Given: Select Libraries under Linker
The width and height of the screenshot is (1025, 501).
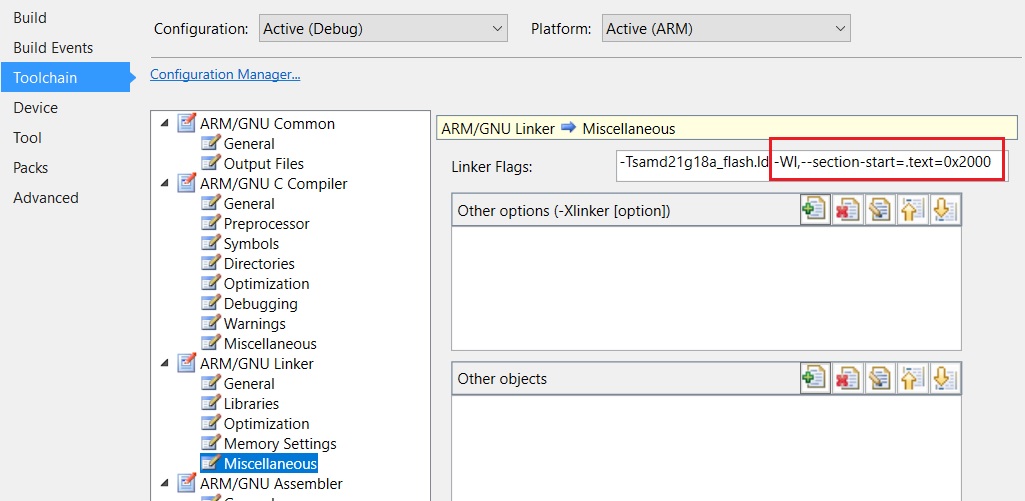Looking at the screenshot, I should coord(251,404).
